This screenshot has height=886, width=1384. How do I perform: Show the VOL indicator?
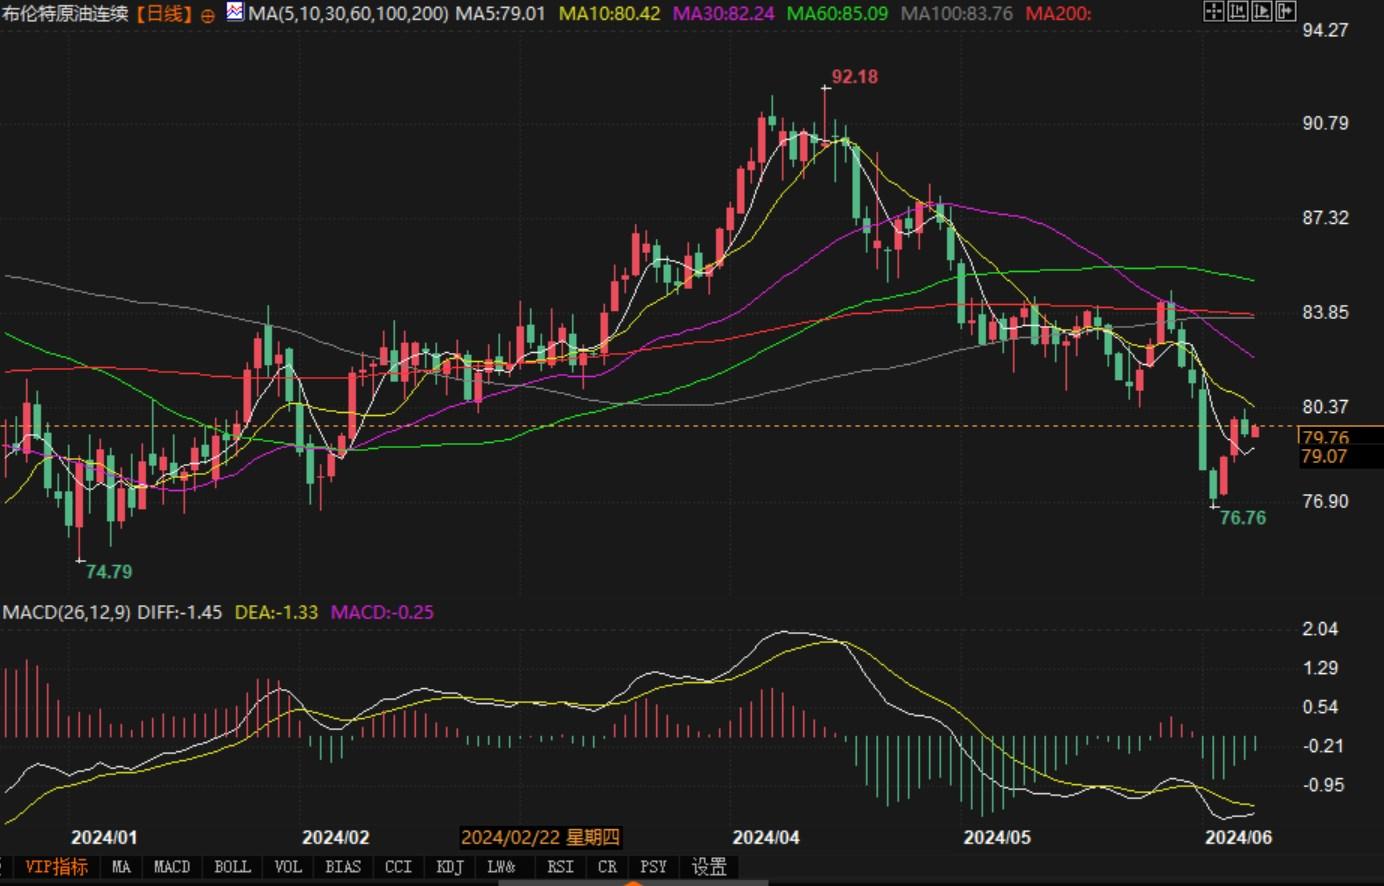[288, 867]
